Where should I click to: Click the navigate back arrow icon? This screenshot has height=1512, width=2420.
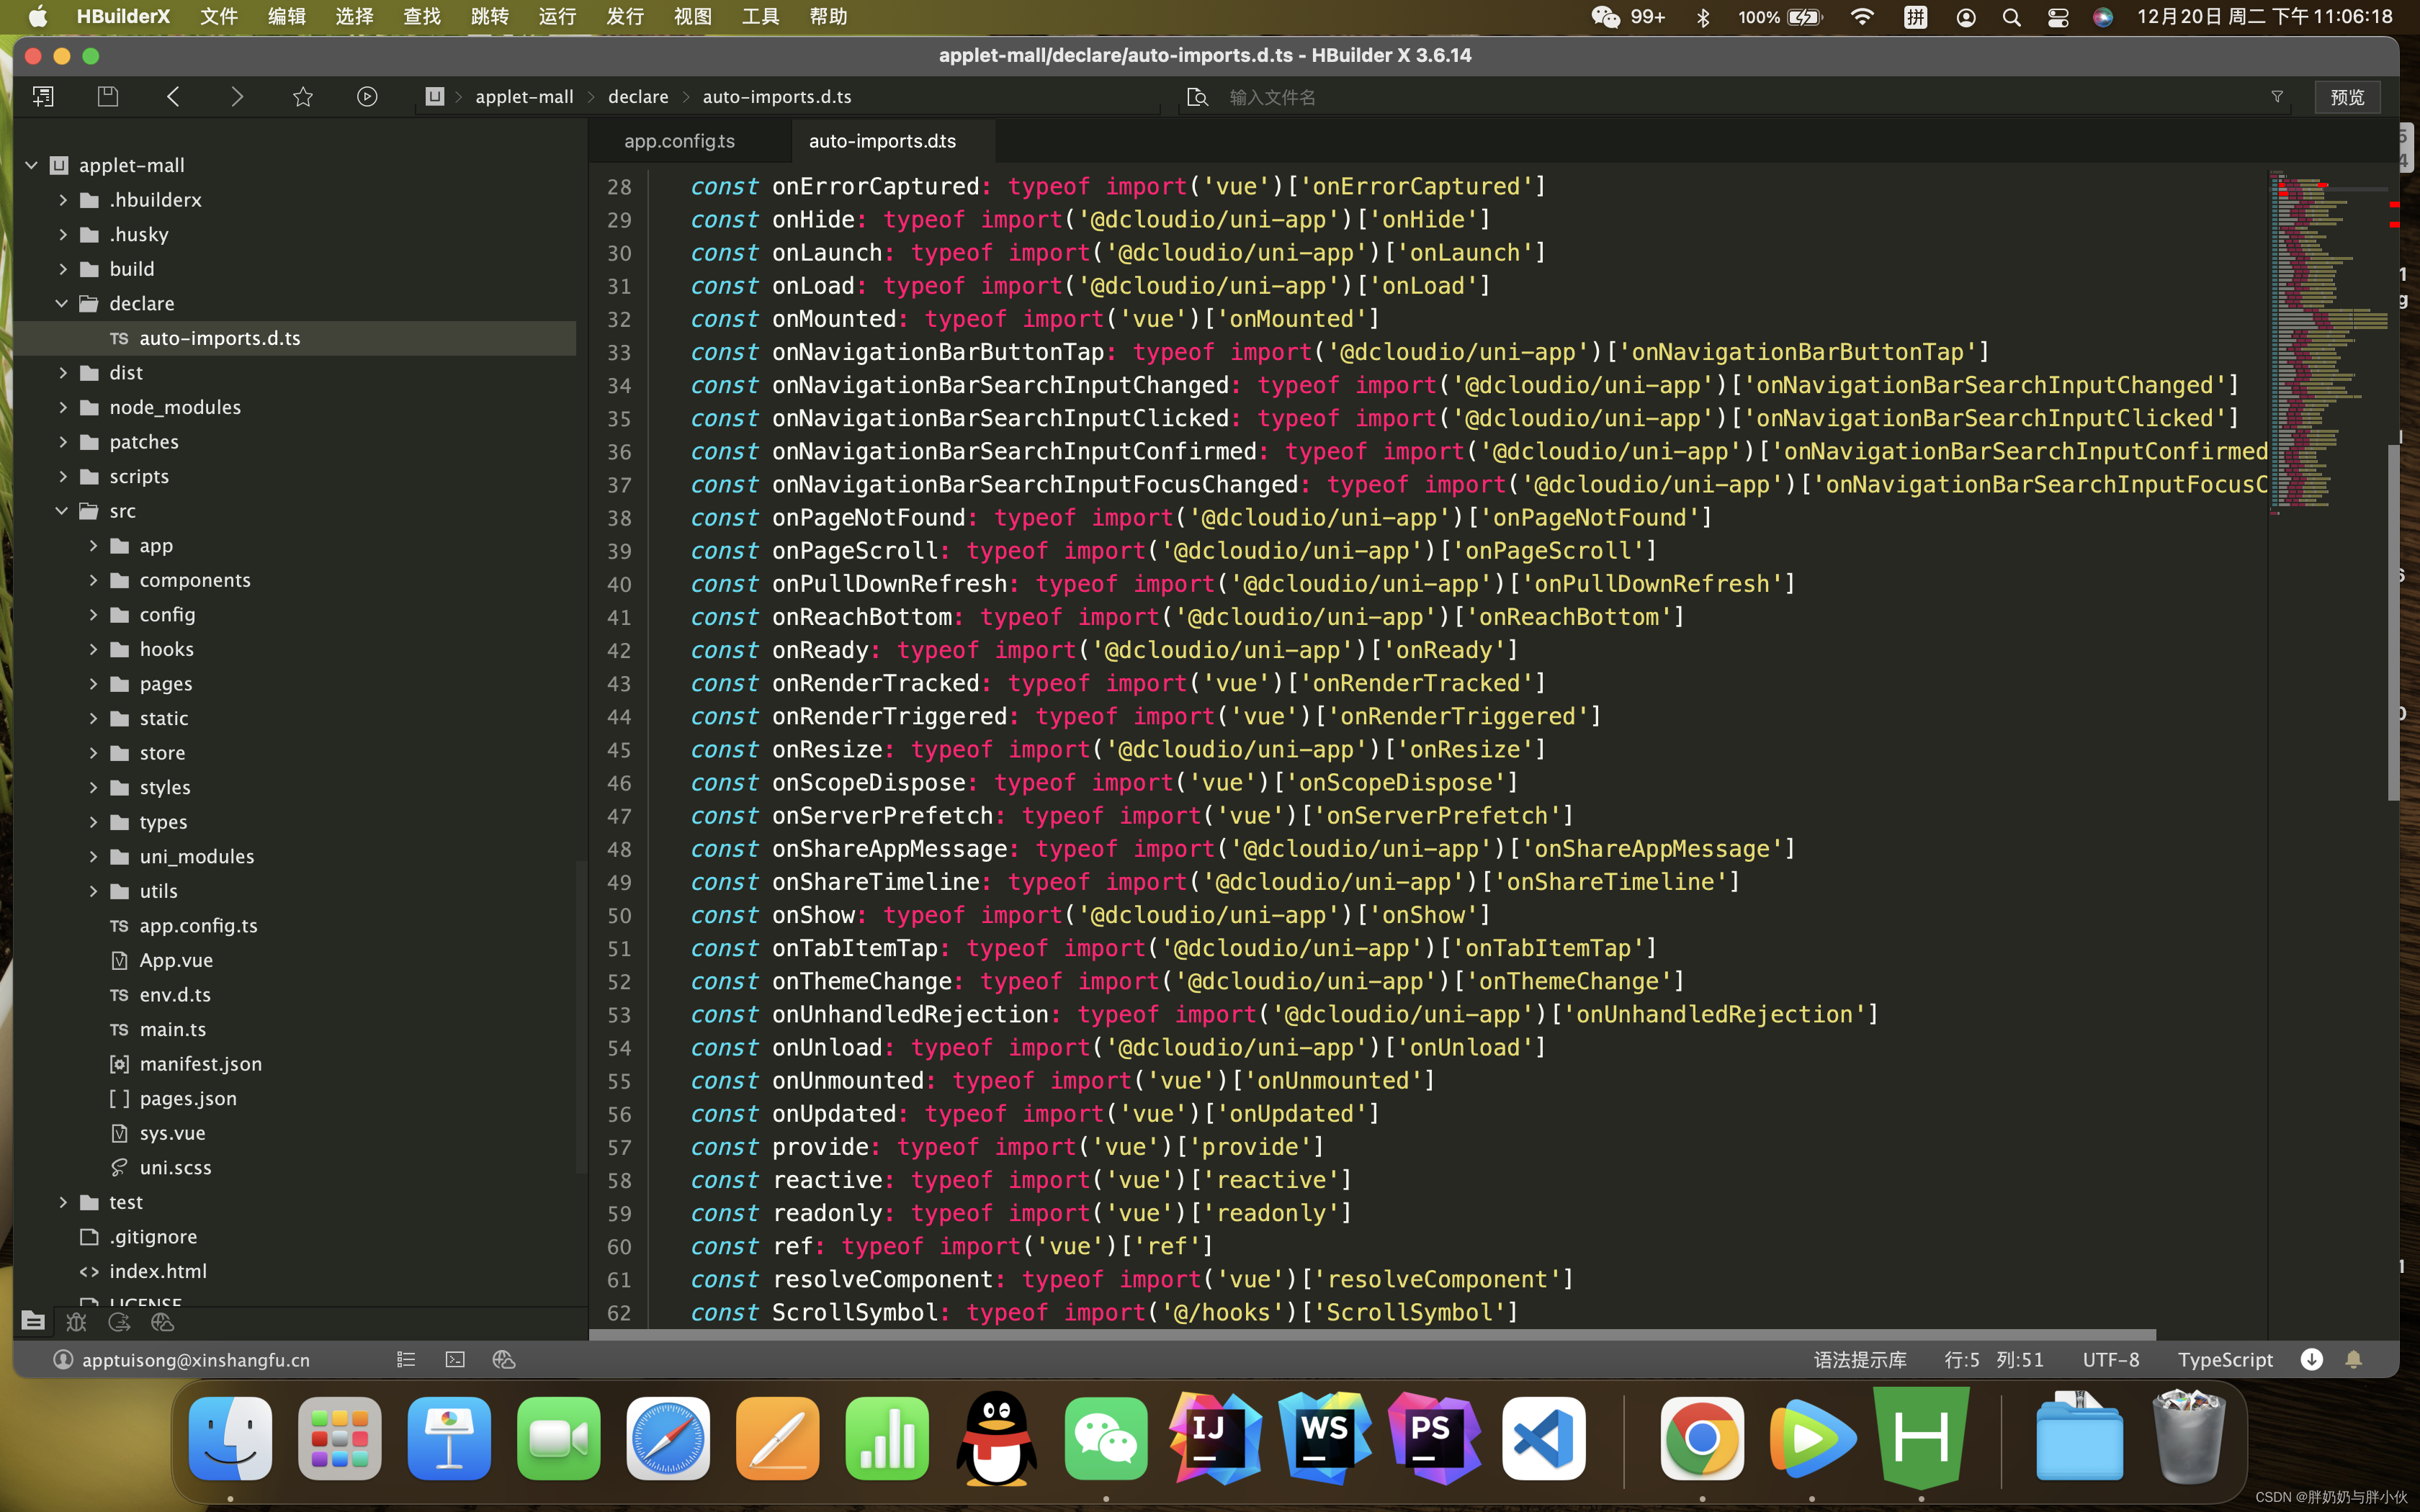pos(173,97)
